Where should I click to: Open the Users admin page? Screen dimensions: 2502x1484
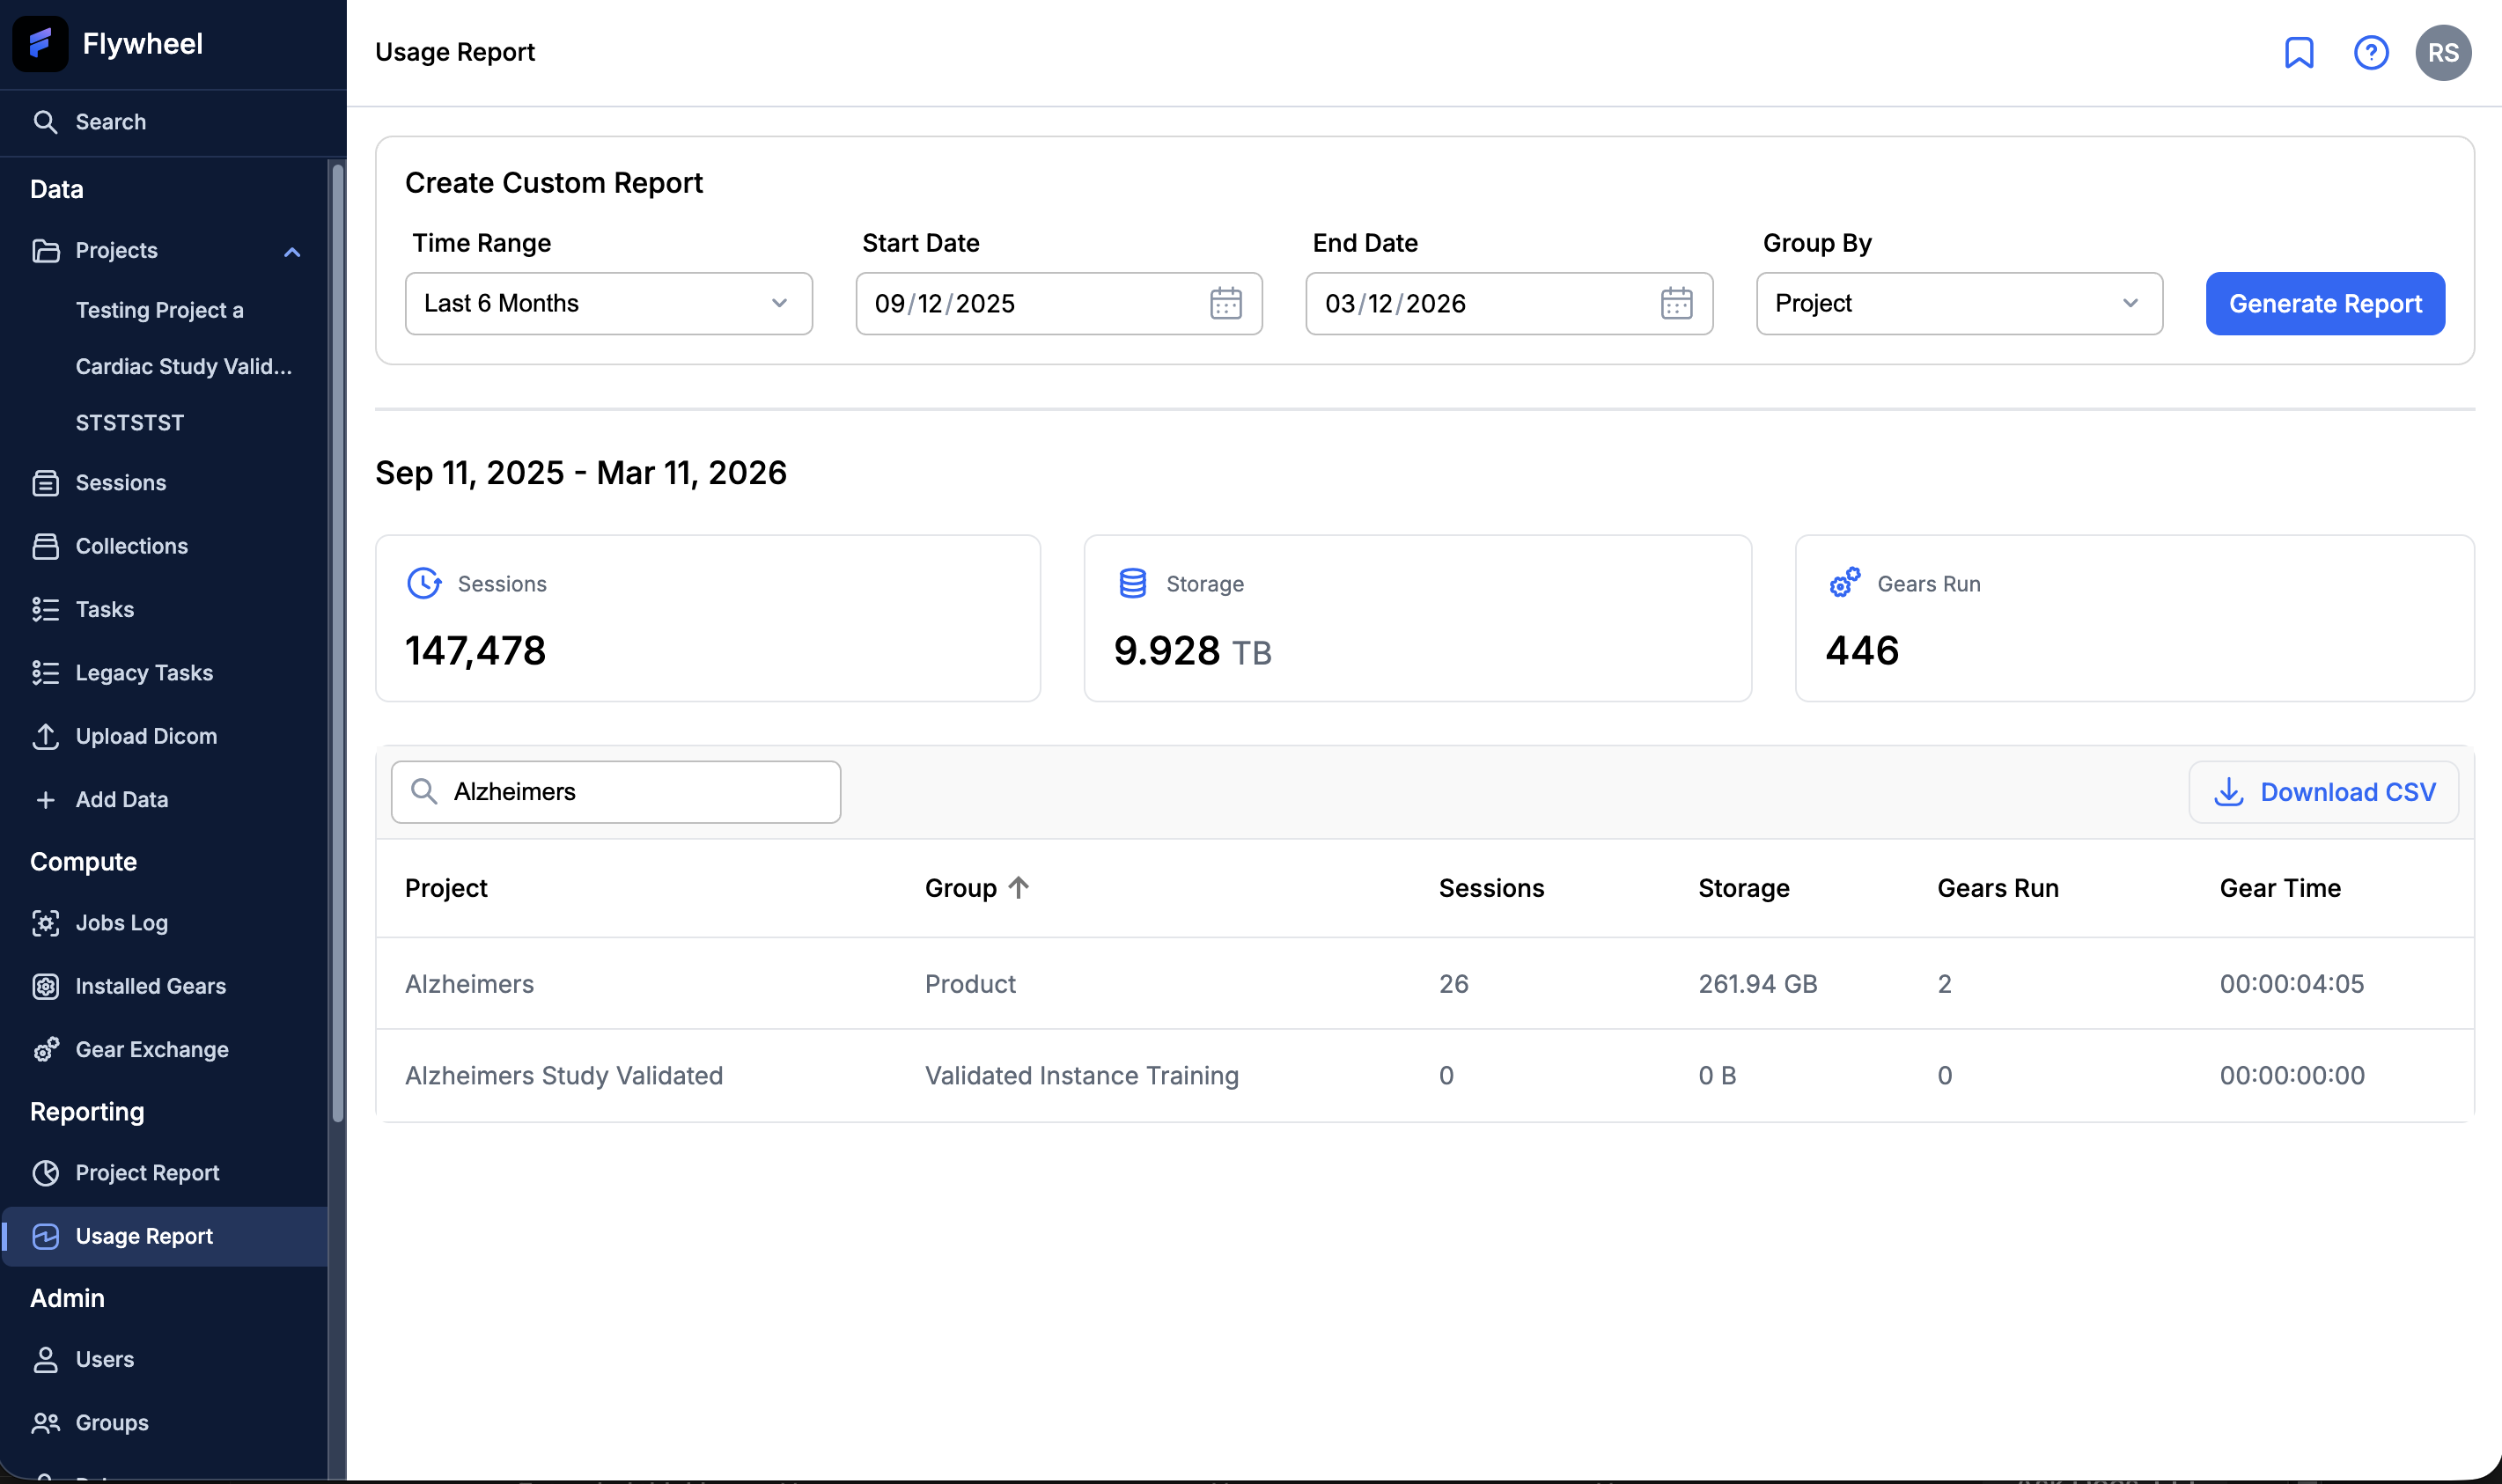tap(105, 1359)
